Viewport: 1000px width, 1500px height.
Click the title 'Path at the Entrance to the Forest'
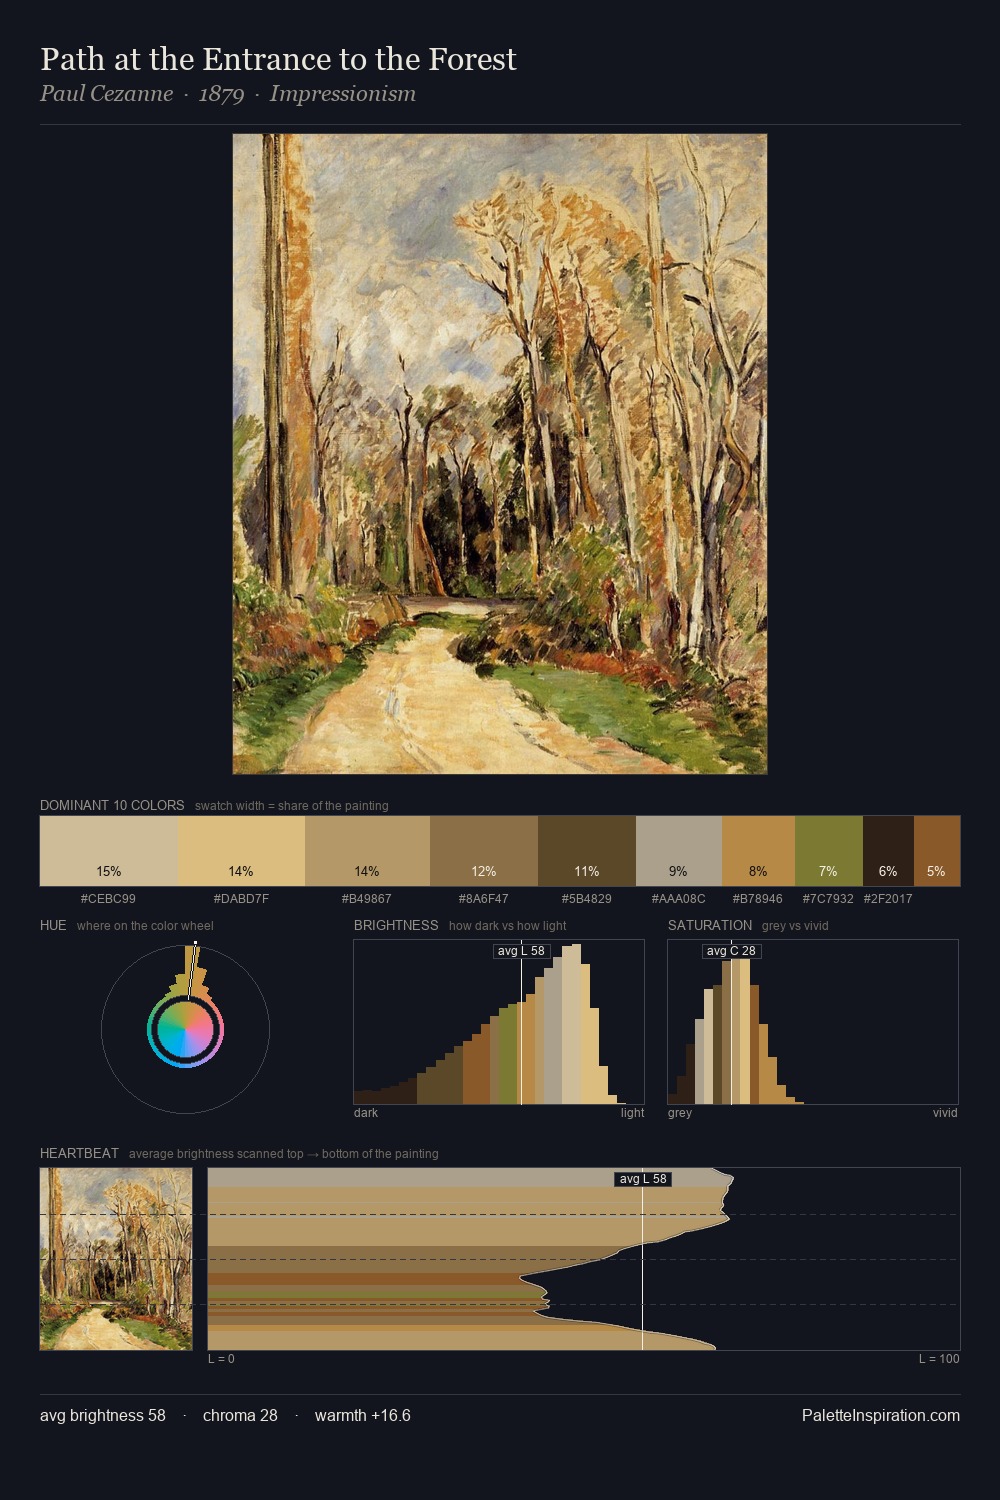coord(278,59)
